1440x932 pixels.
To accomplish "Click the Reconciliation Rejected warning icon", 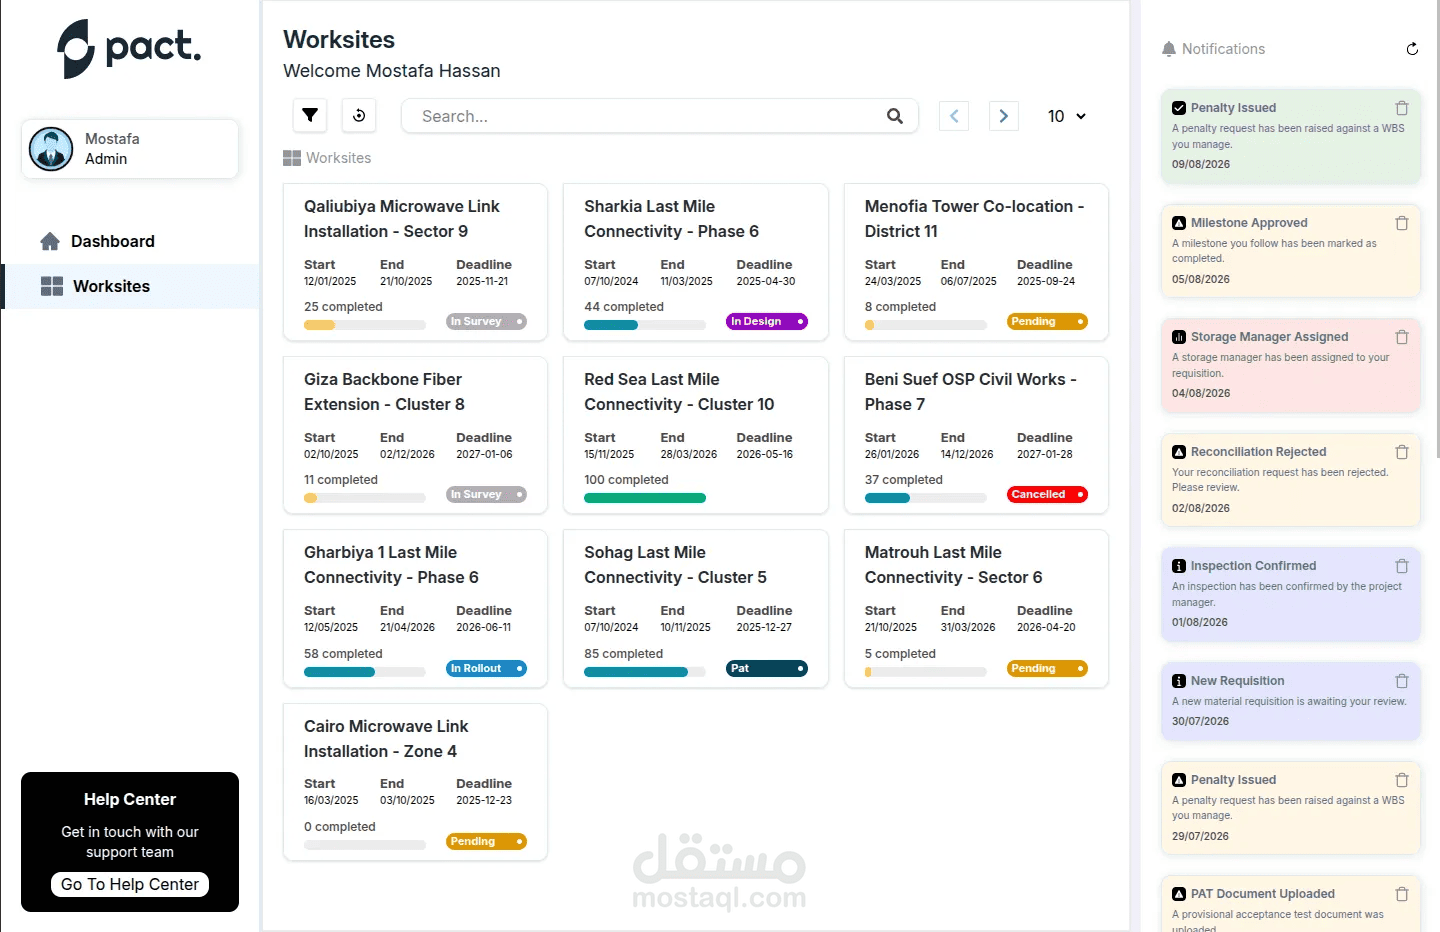I will pos(1179,452).
